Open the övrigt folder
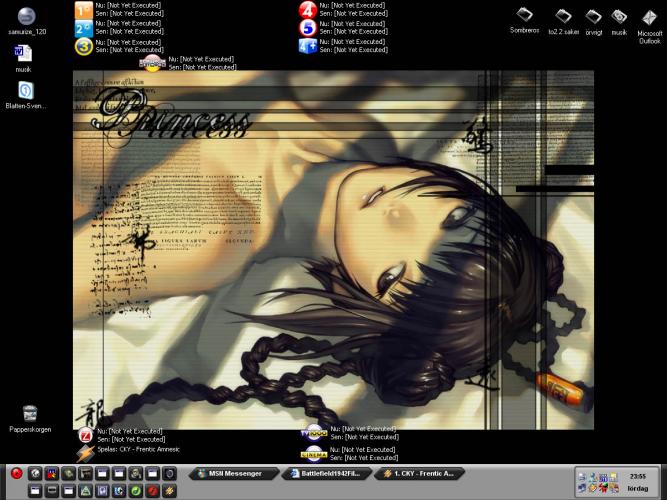The image size is (667, 500). tap(593, 16)
